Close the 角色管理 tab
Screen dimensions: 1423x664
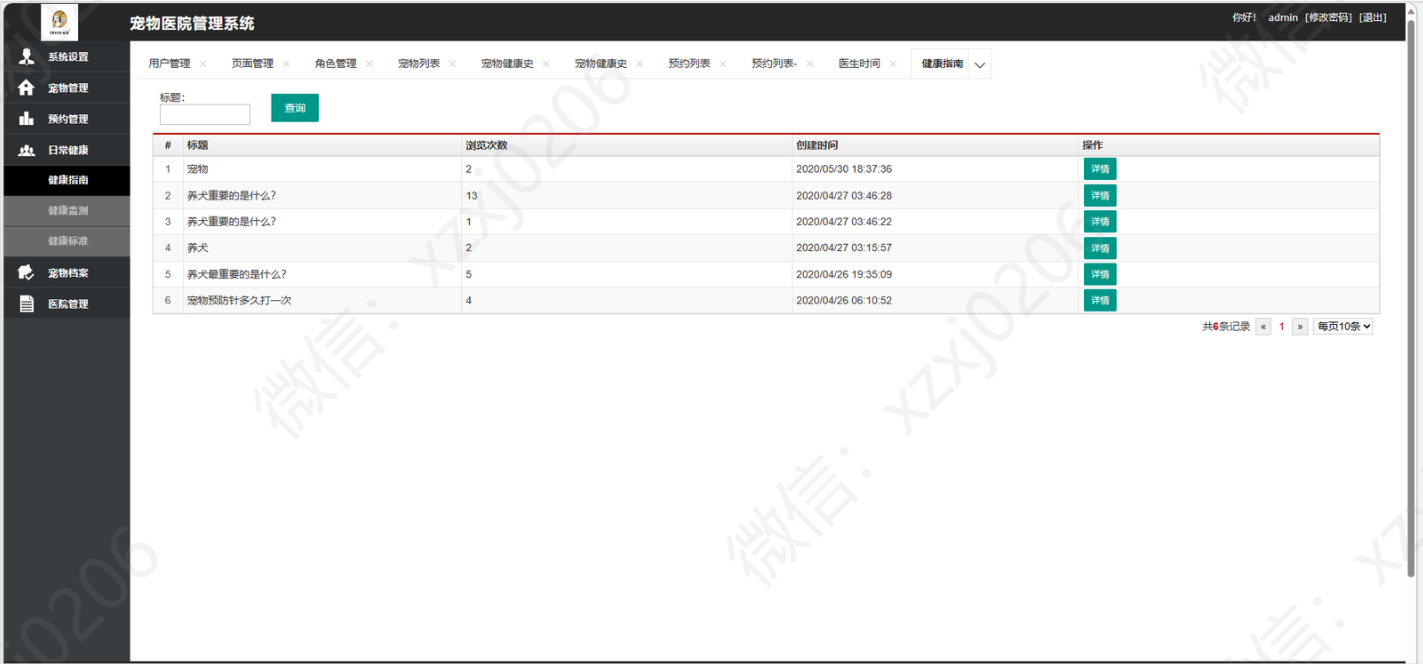tap(369, 64)
